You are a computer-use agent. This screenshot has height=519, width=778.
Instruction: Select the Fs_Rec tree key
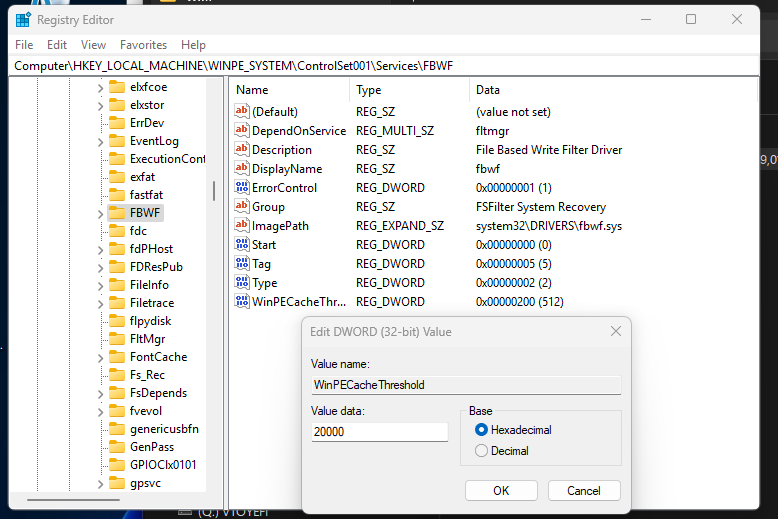pyautogui.click(x=147, y=375)
